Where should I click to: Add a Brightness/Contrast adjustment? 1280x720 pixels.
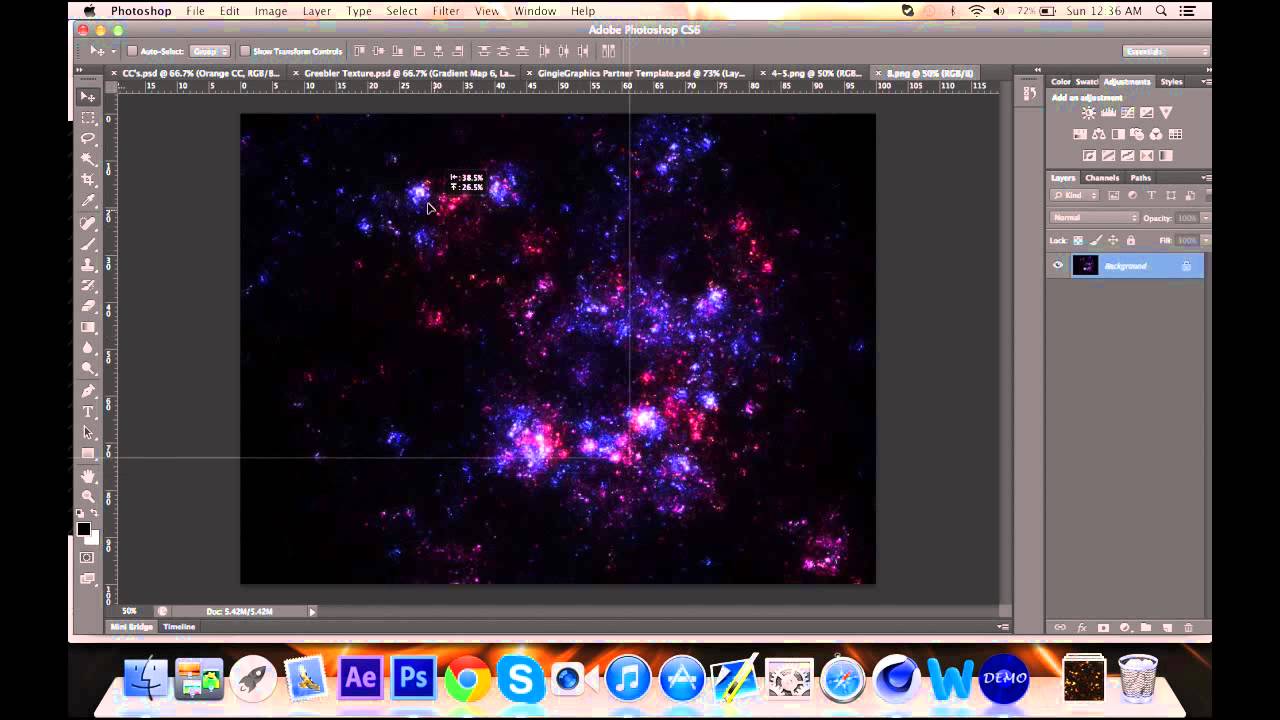(x=1088, y=113)
